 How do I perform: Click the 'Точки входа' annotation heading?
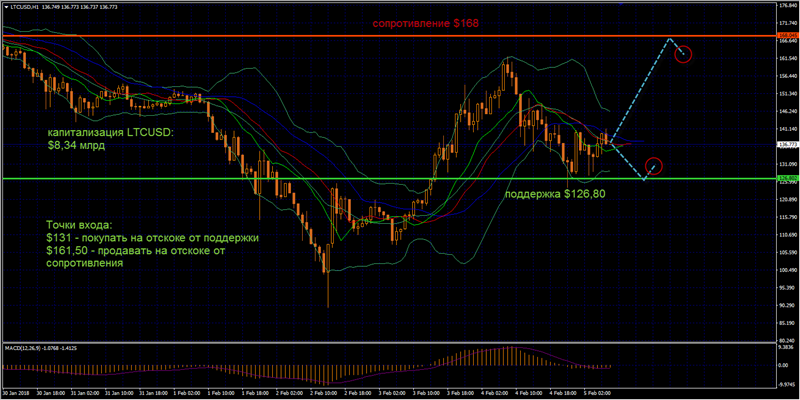point(85,226)
